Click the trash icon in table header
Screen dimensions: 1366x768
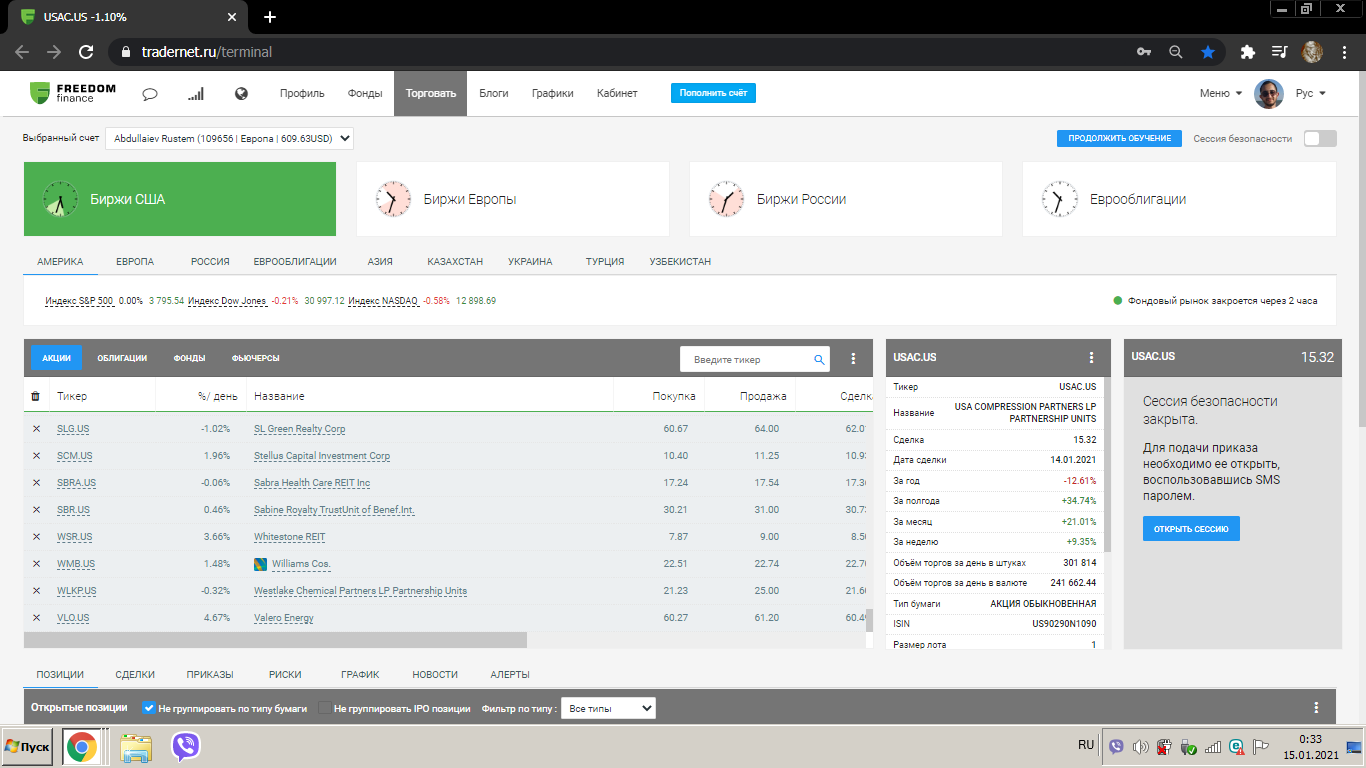(x=36, y=396)
